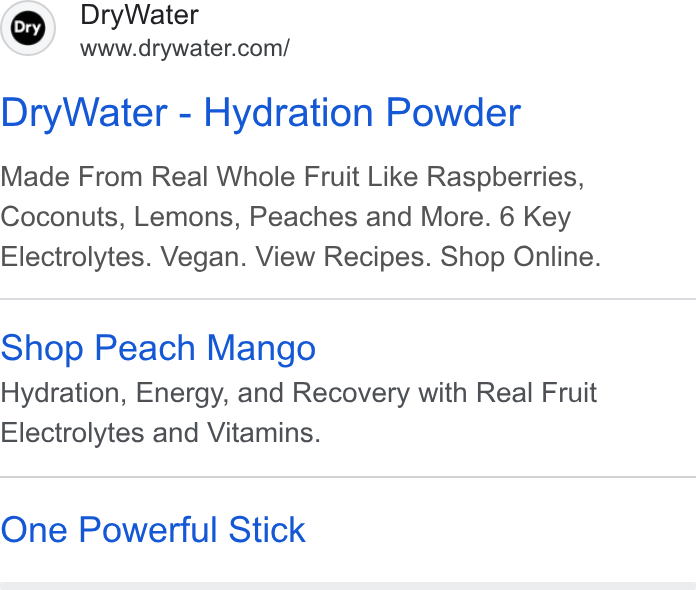Click the '6 Key' text in description
This screenshot has height=590, width=696.
(535, 217)
